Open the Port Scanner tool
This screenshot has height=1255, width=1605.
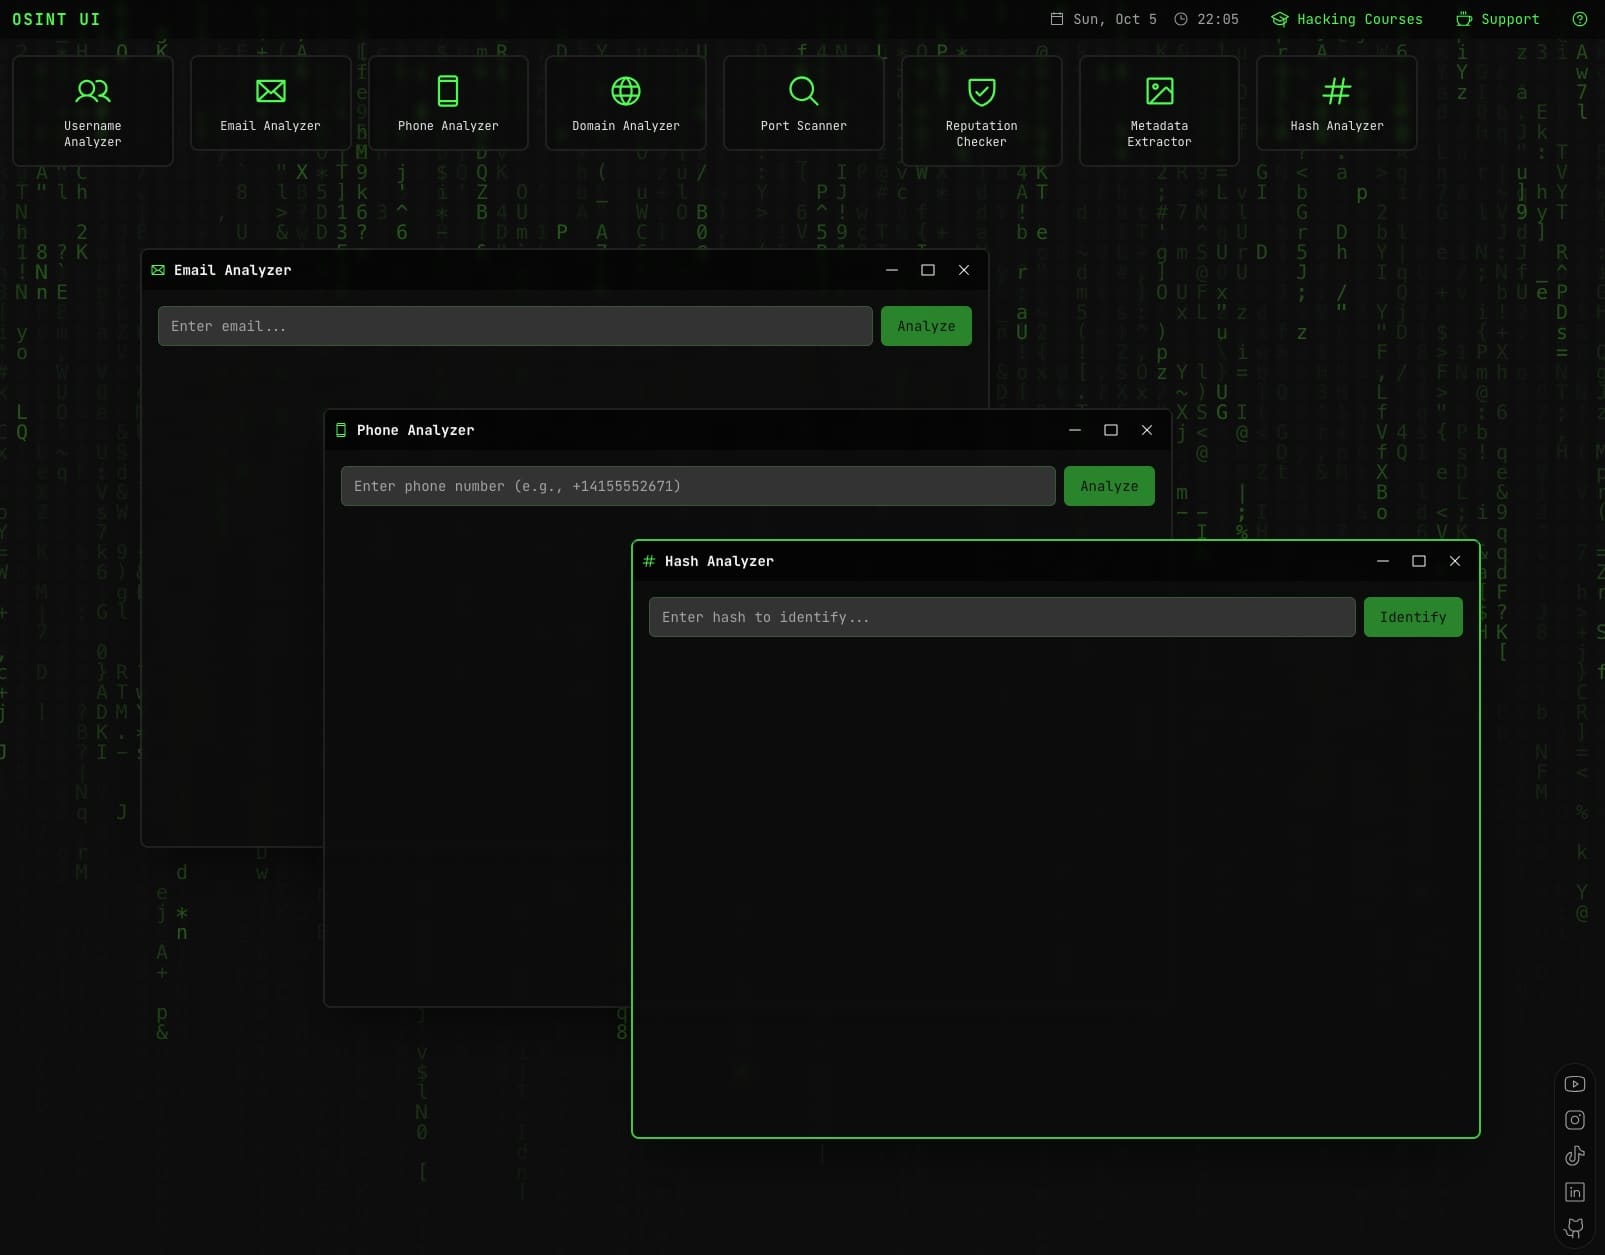click(x=803, y=104)
